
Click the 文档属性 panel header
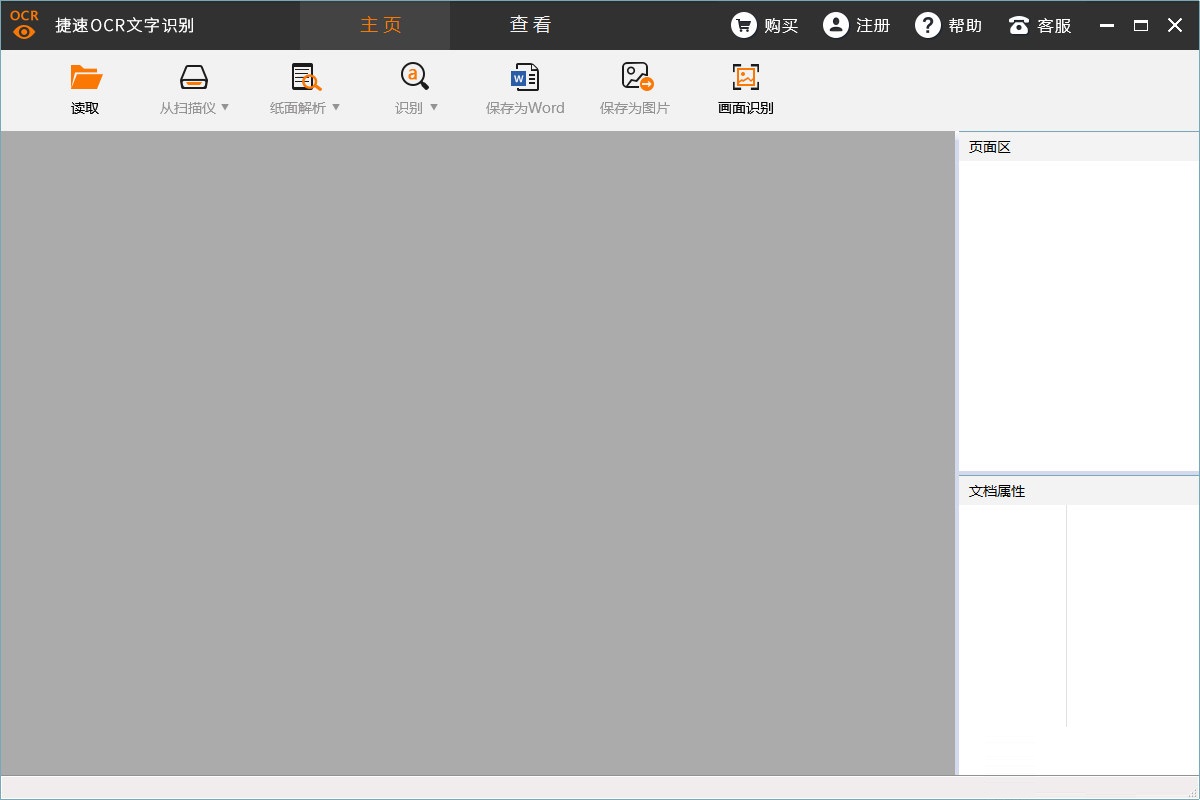click(x=1079, y=491)
